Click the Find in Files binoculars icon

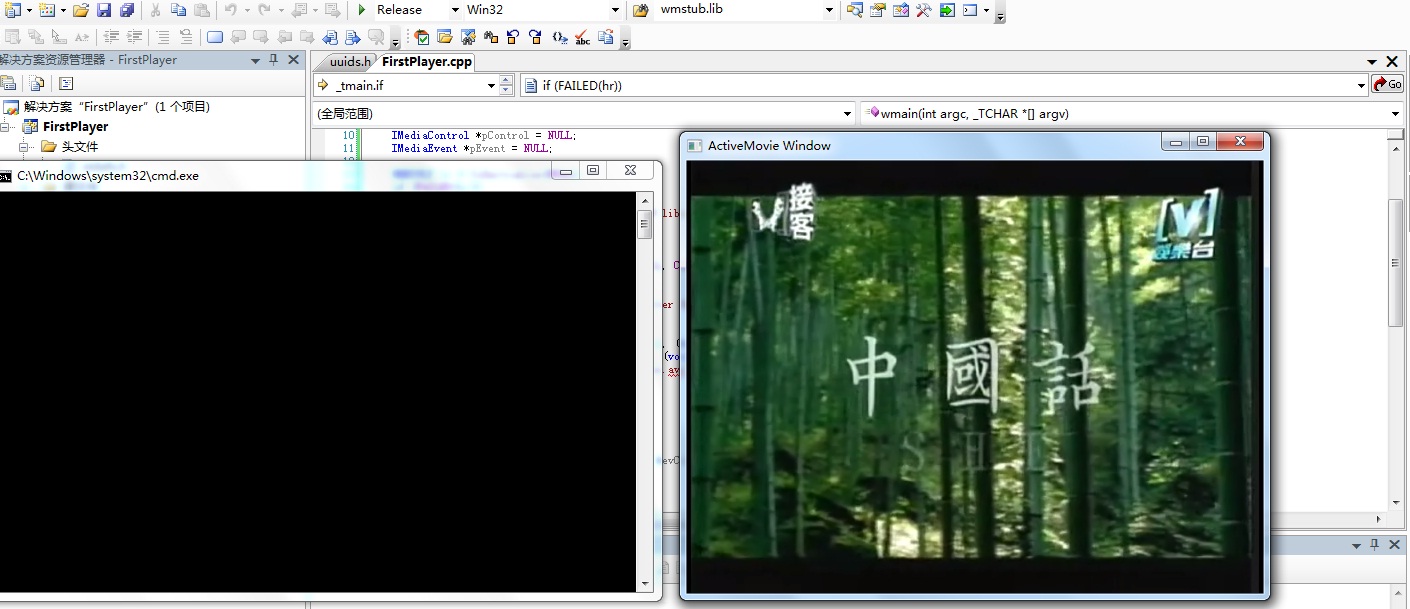(x=641, y=10)
